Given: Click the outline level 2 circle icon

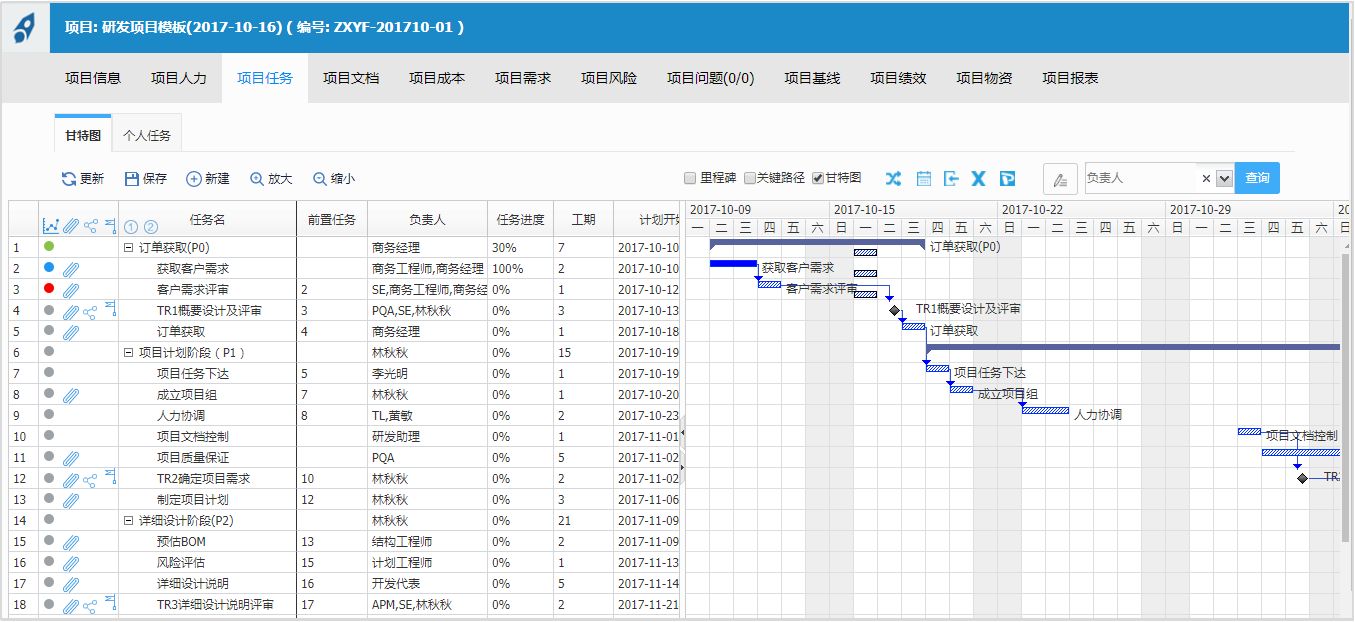Looking at the screenshot, I should tap(150, 227).
